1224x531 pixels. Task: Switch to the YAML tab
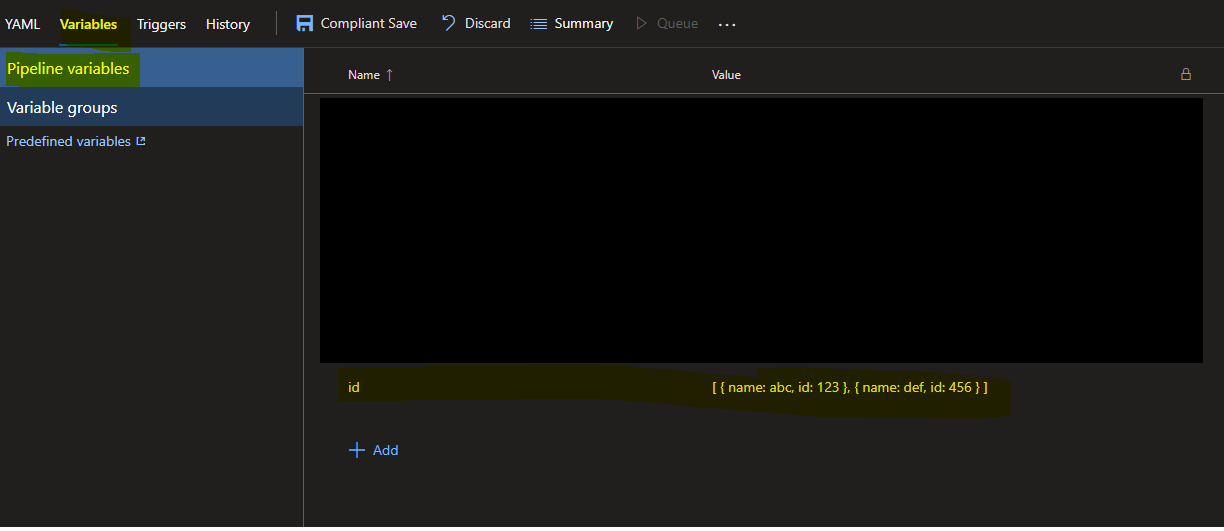(22, 24)
